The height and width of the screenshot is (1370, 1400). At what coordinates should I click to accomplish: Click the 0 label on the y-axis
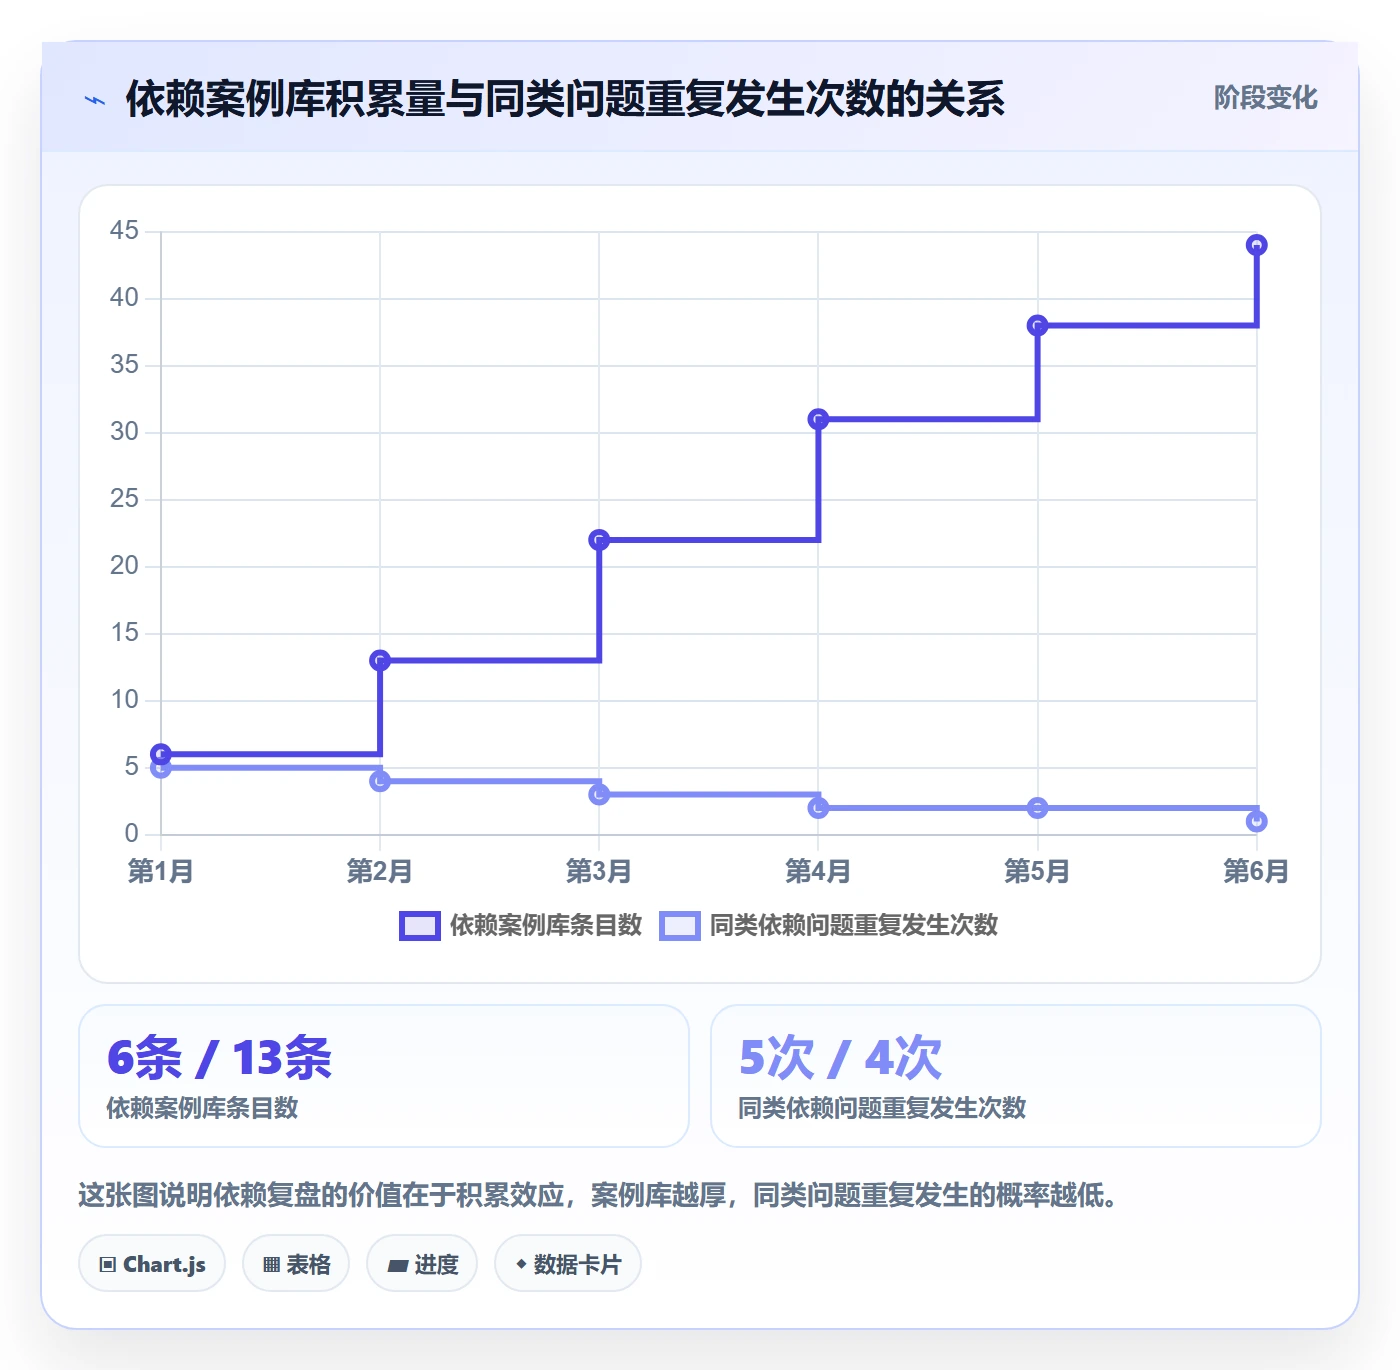[x=132, y=834]
